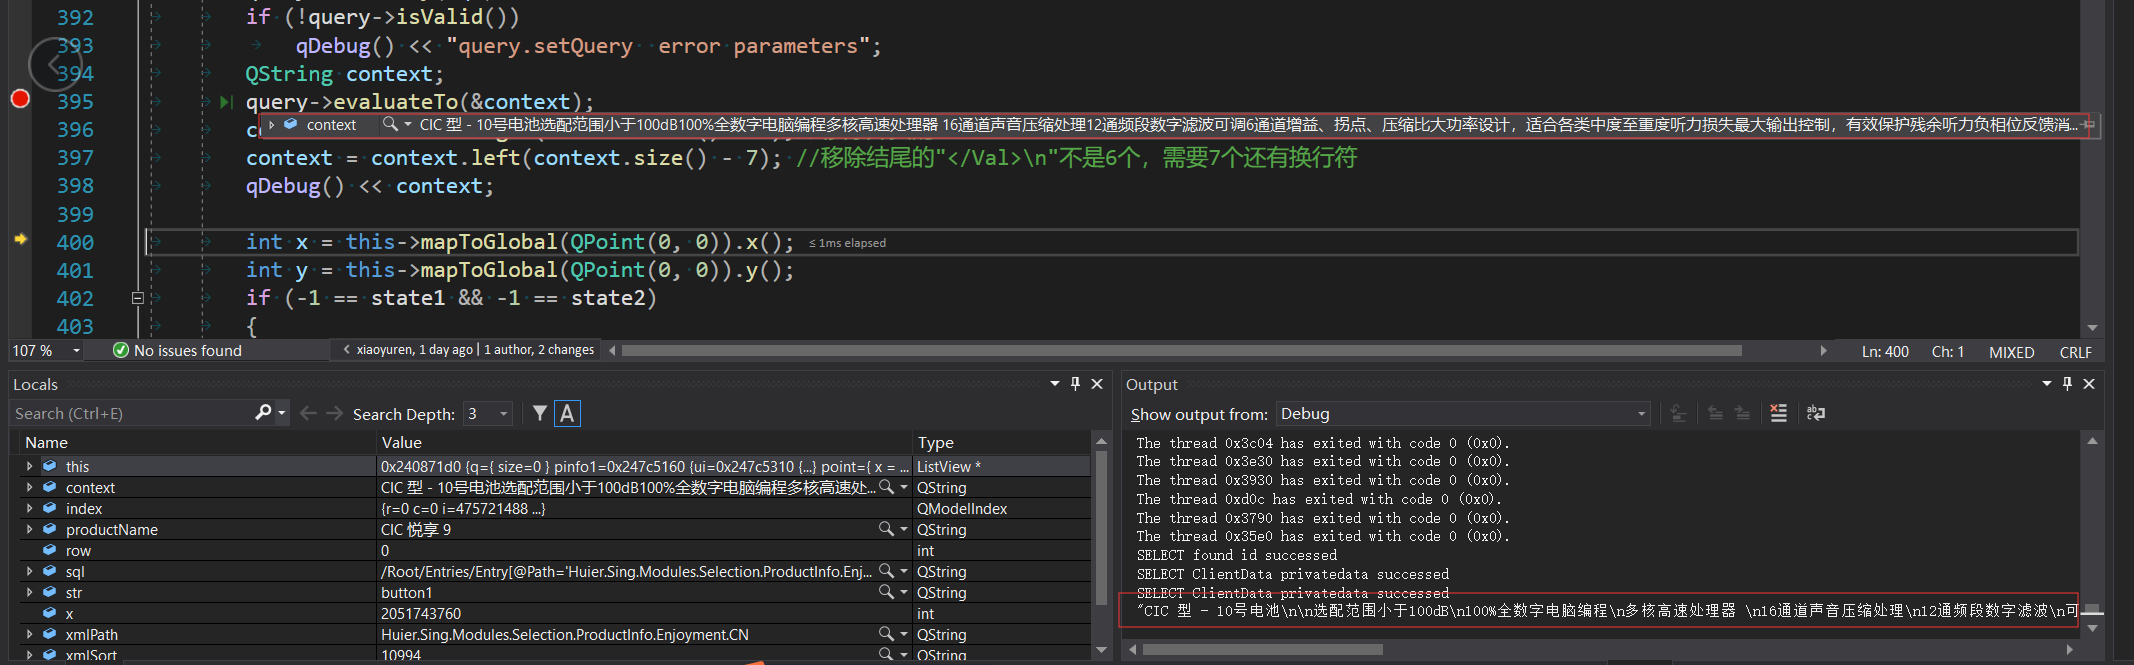Expand the 'context' variable row in Locals
This screenshot has height=665, width=2134.
pyautogui.click(x=29, y=487)
